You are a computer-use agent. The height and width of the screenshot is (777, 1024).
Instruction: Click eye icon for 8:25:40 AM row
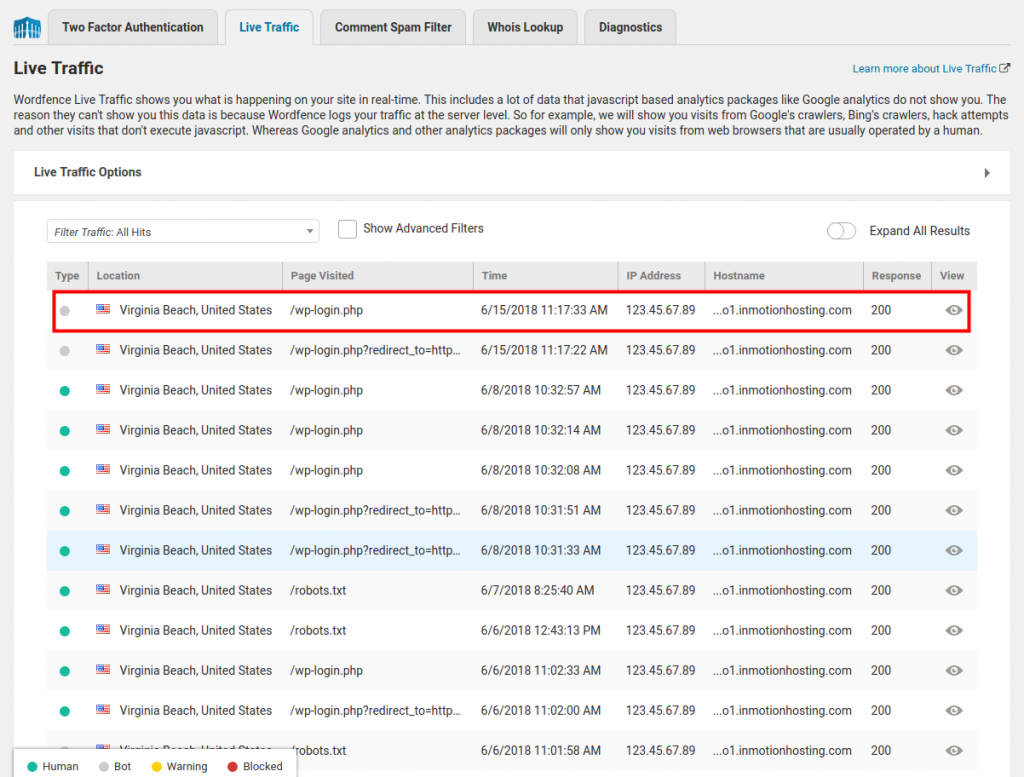click(953, 590)
